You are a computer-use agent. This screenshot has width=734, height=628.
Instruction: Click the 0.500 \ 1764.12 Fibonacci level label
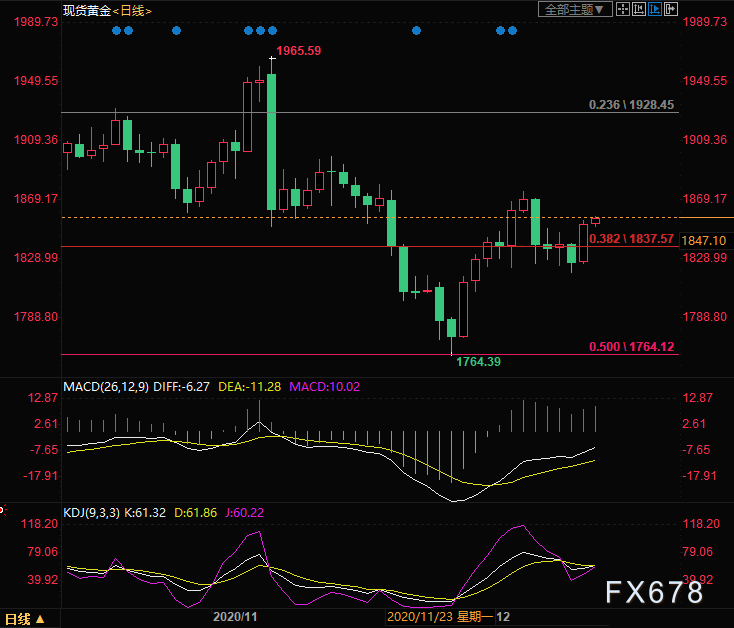(x=632, y=347)
